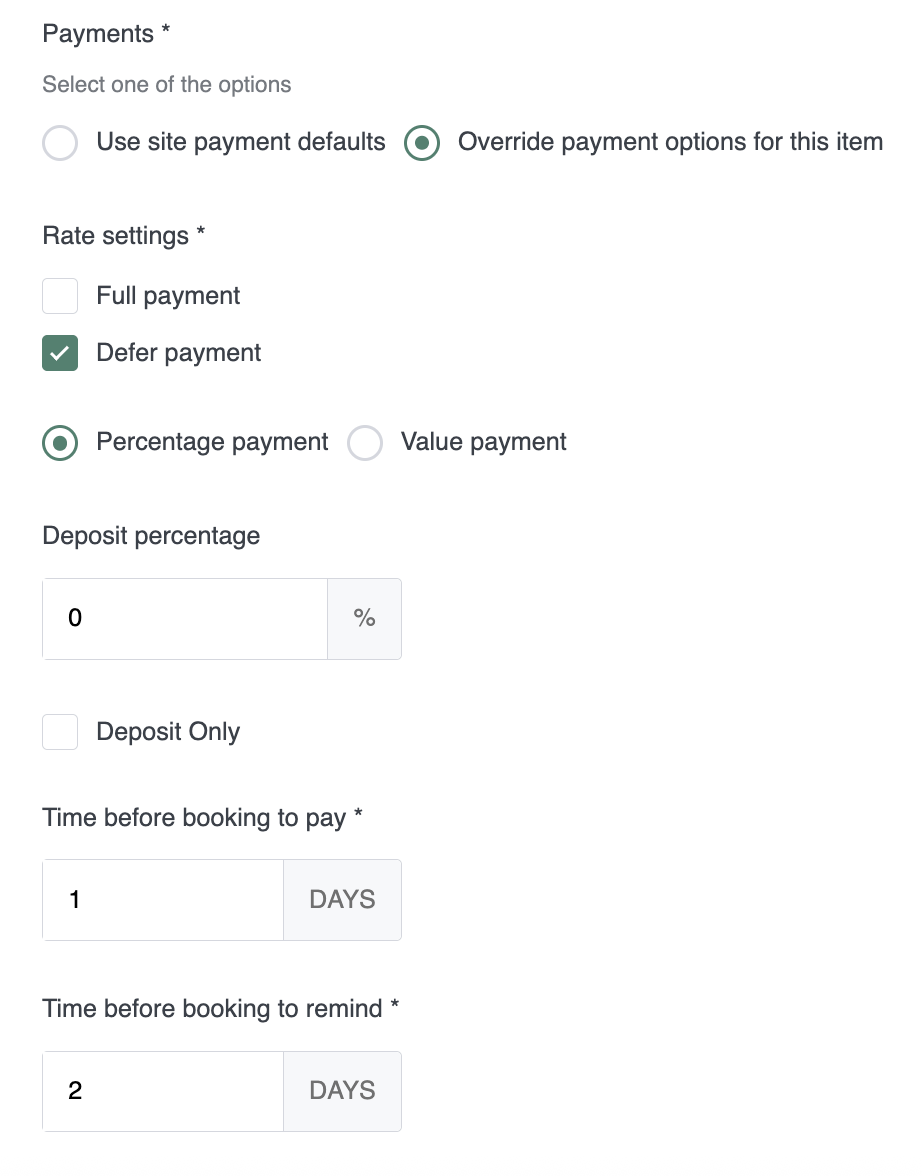Focus the Time before booking to pay field
The height and width of the screenshot is (1176, 922).
click(163, 900)
